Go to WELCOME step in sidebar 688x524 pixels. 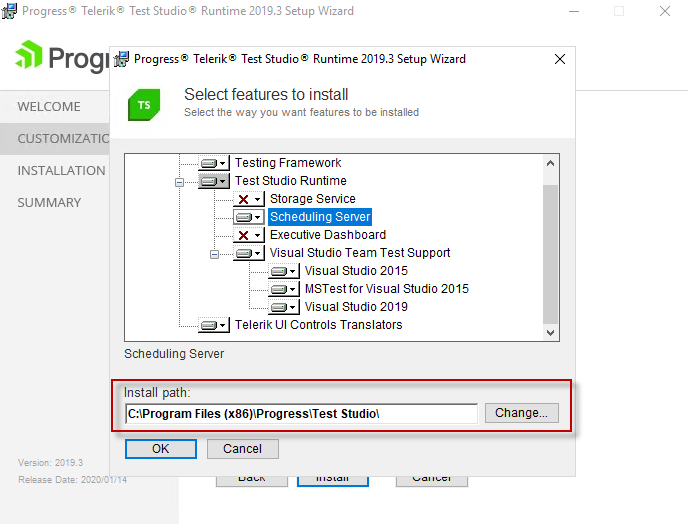coord(49,107)
